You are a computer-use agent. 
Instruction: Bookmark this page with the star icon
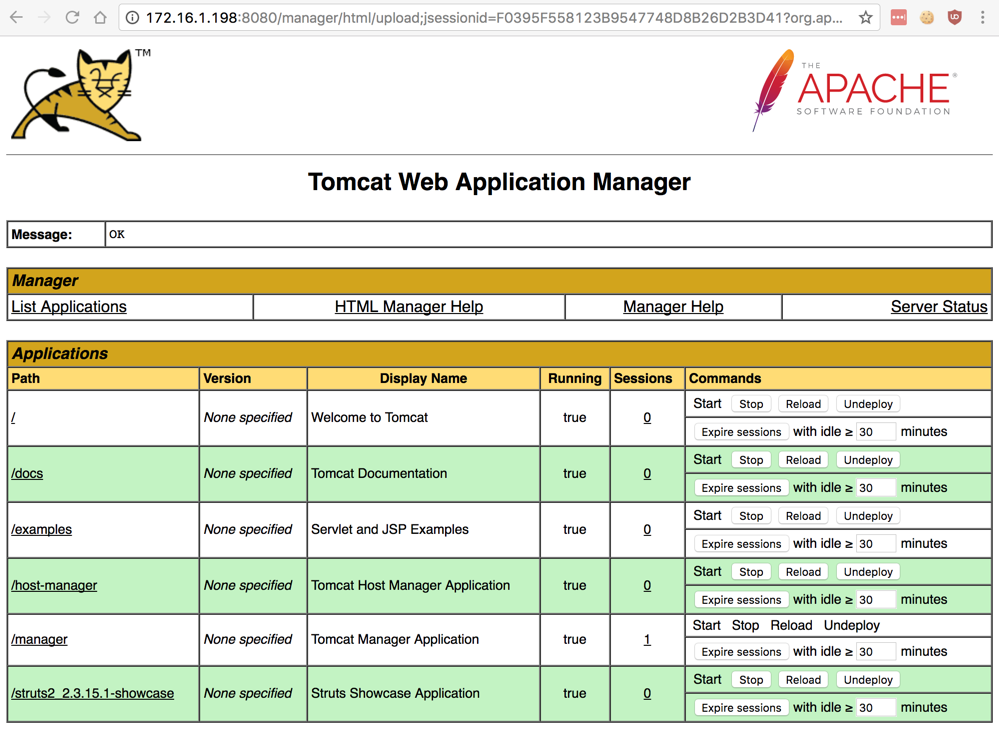point(865,18)
